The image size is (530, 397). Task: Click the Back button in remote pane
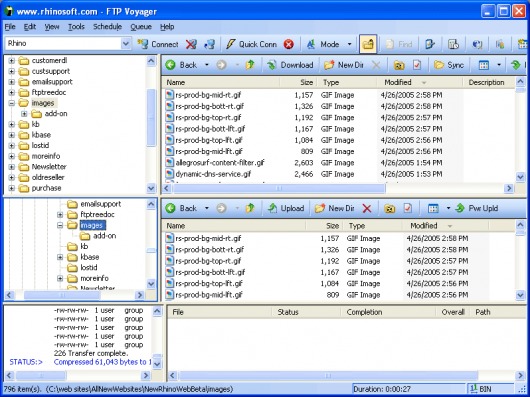[182, 65]
